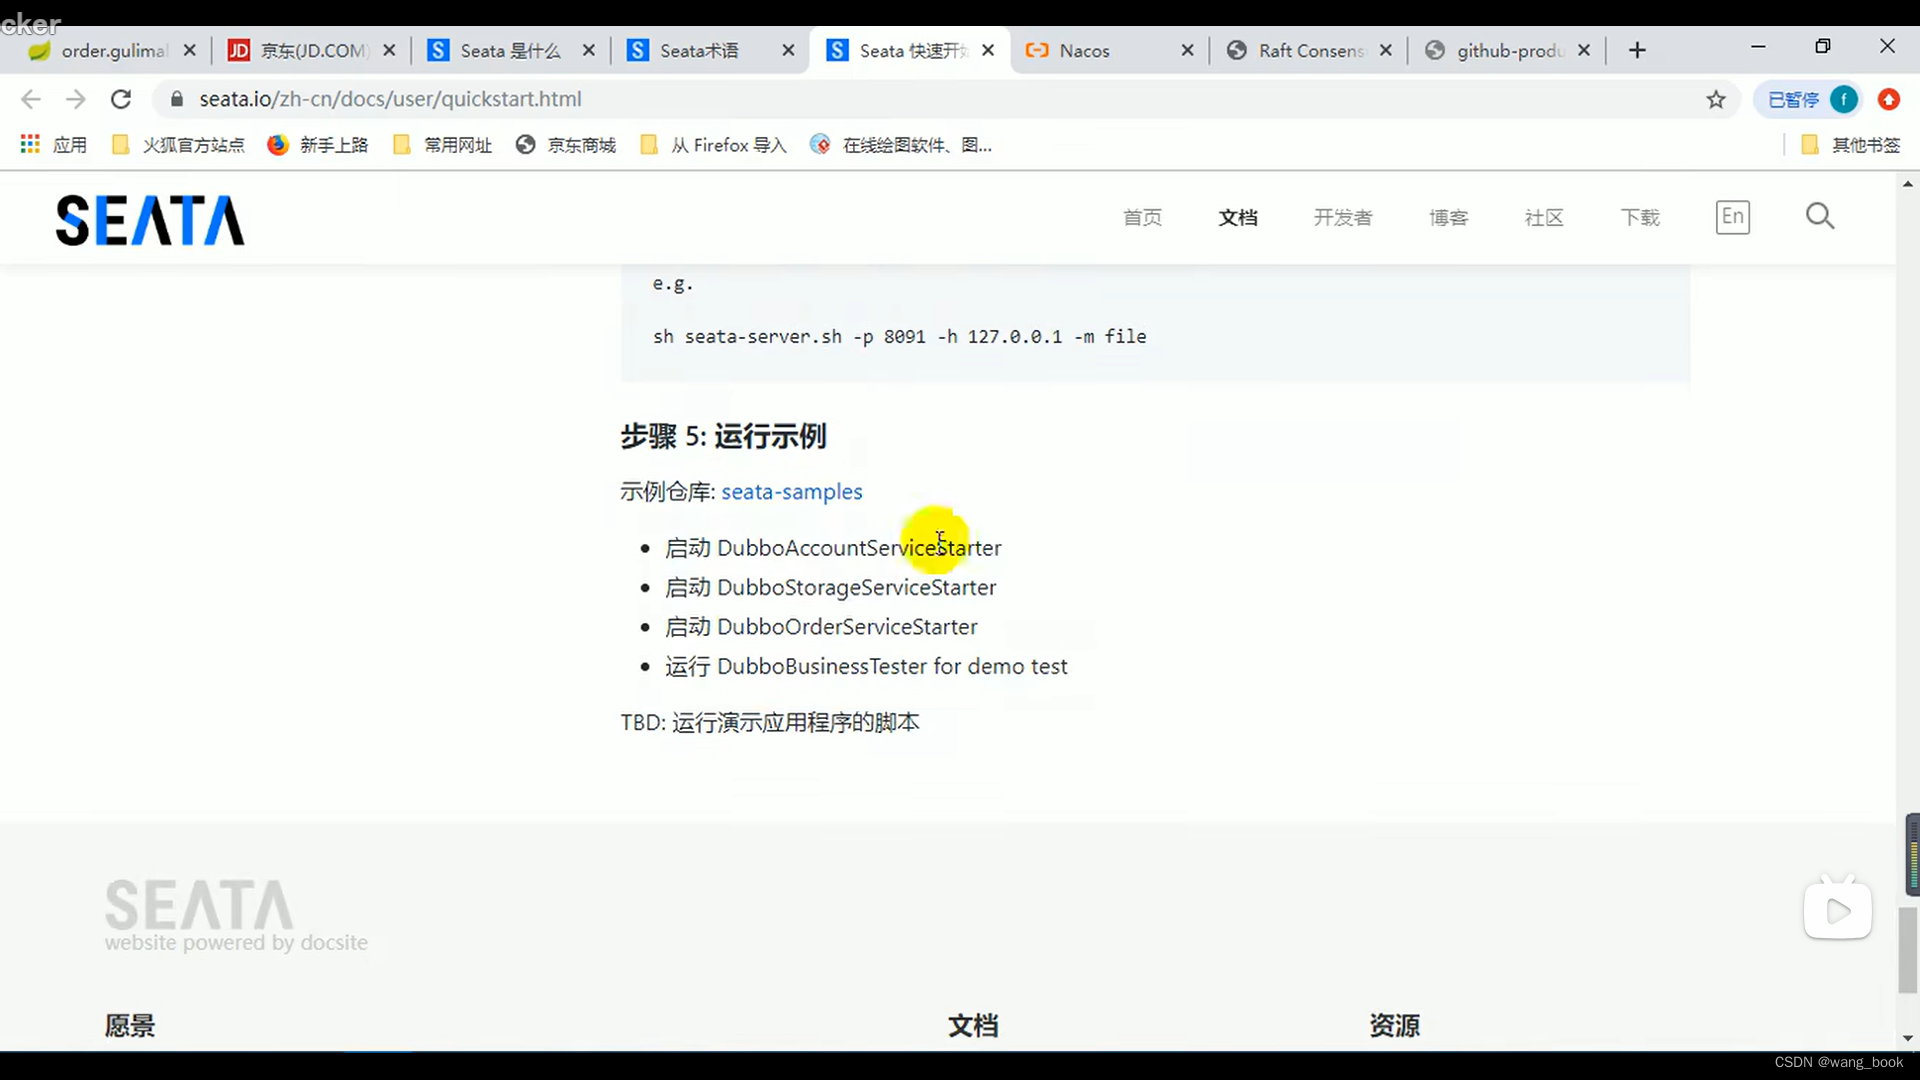1920x1080 pixels.
Task: View site info via lock icon
Action: pos(177,99)
